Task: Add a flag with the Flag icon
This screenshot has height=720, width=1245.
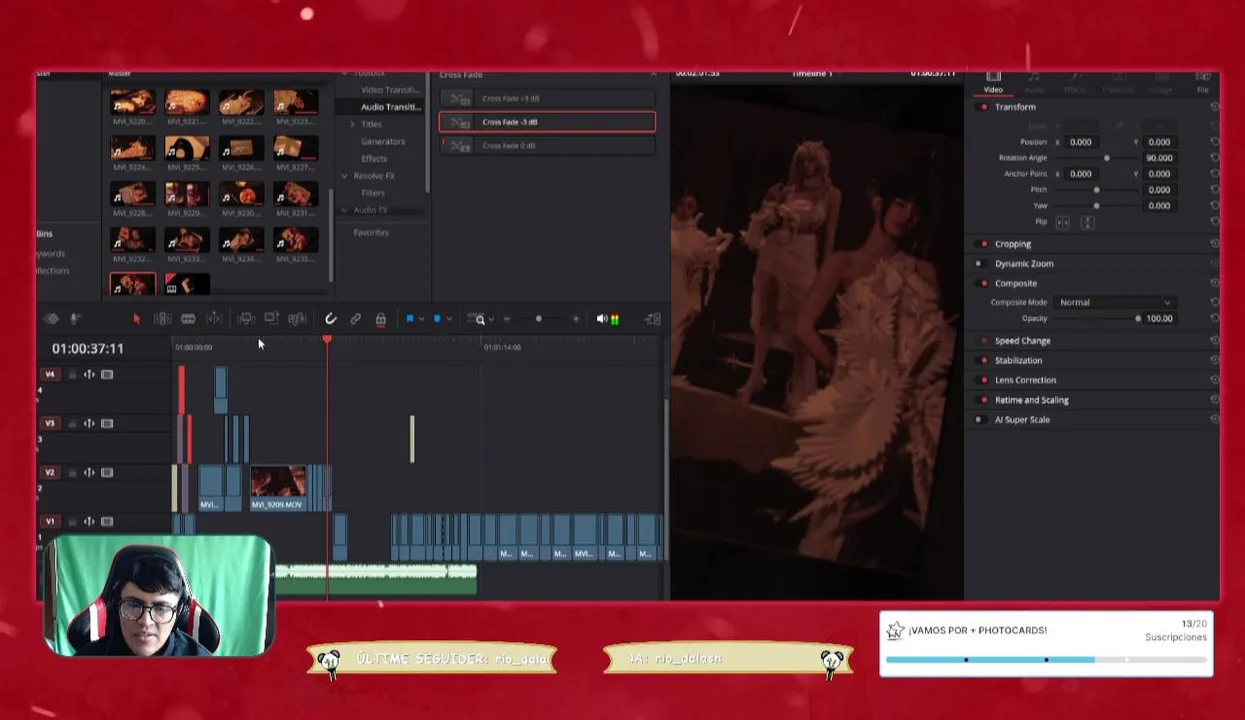Action: [409, 319]
